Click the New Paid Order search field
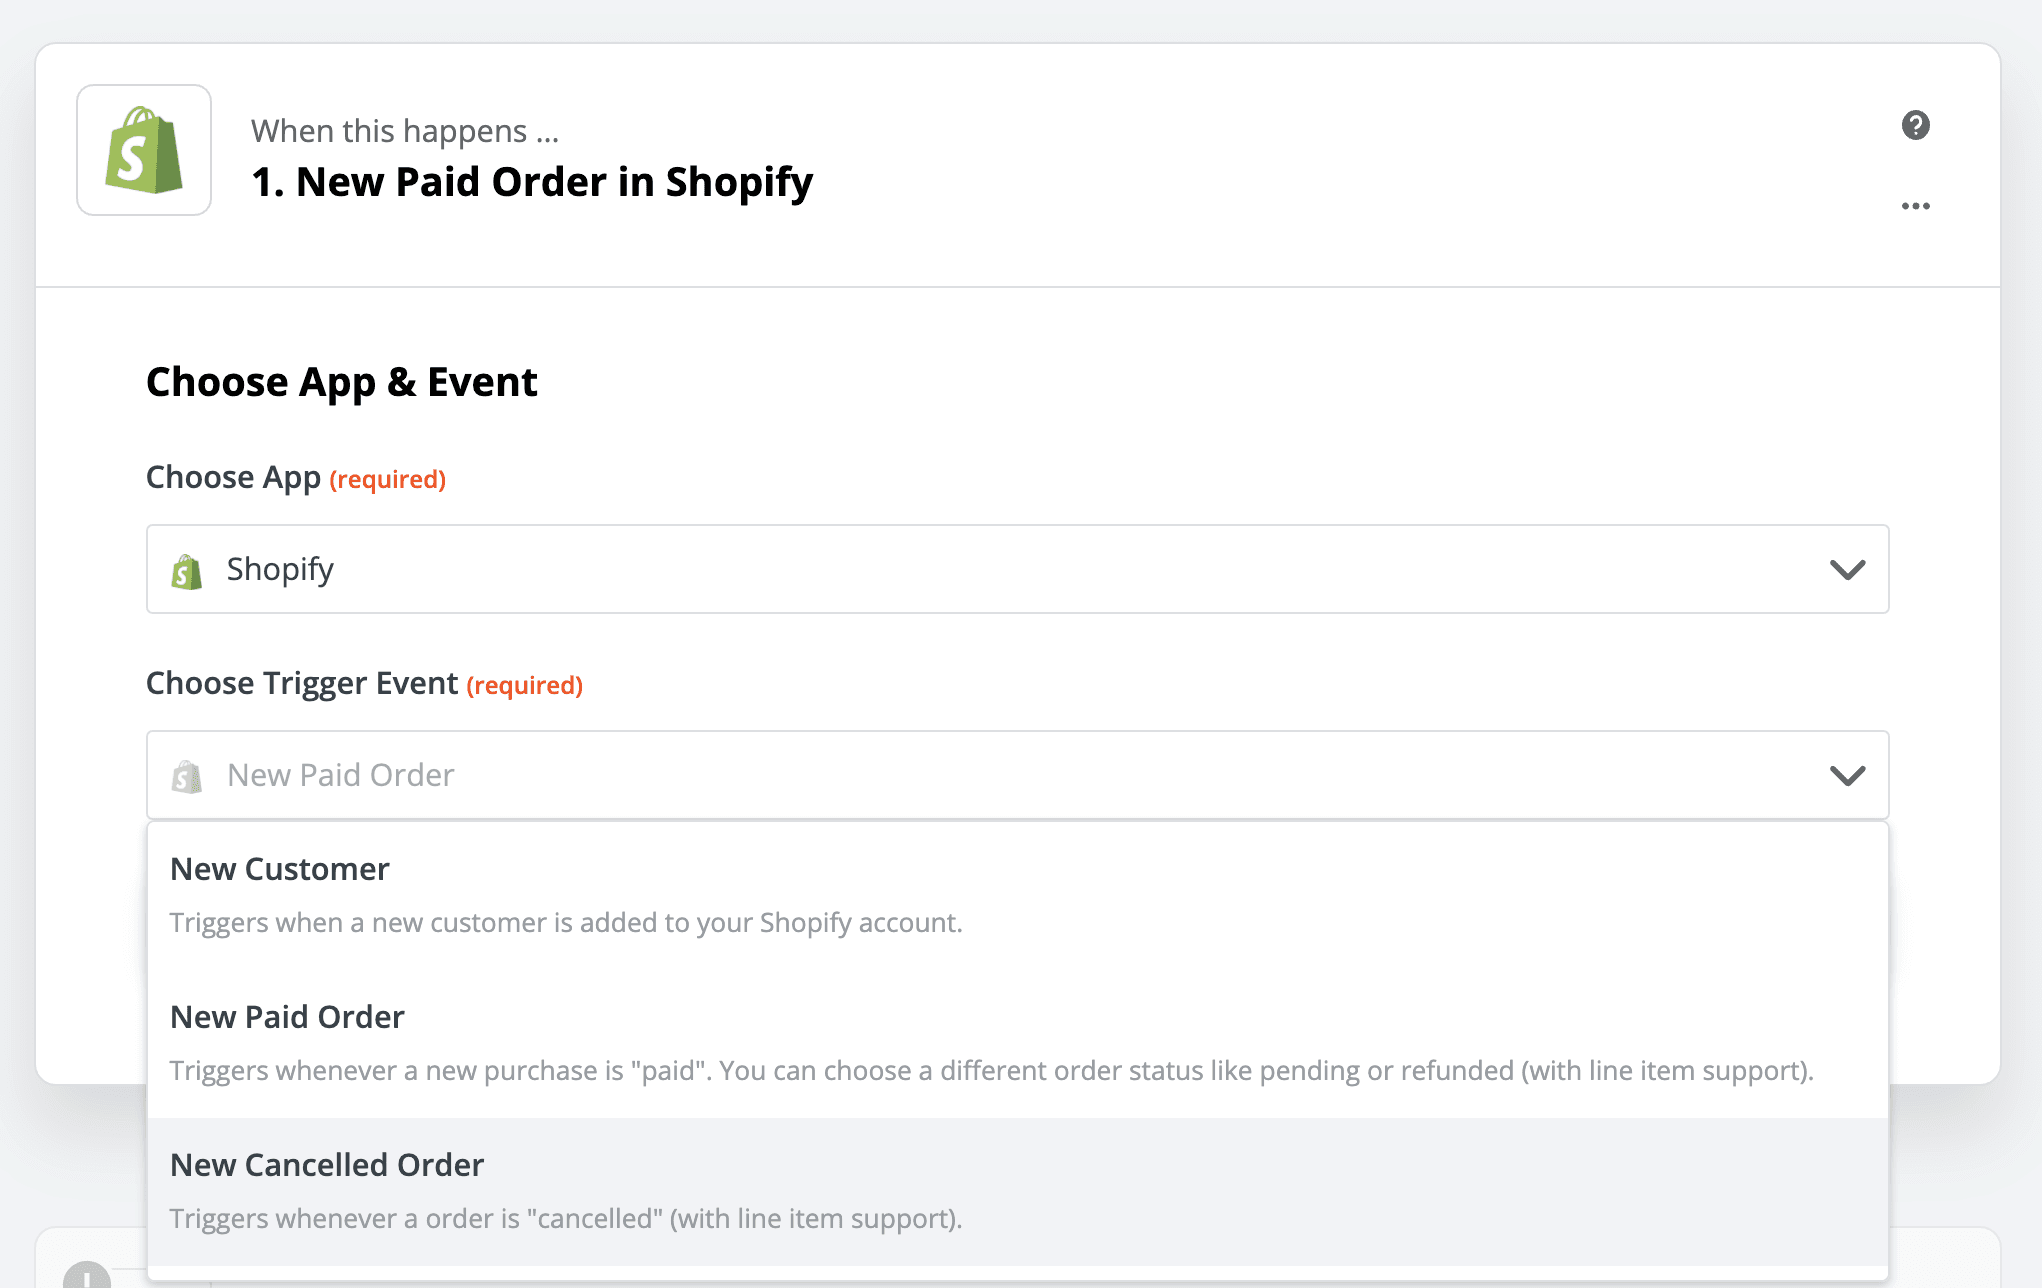Screen dimensions: 2042x1288 (x=1000, y=775)
